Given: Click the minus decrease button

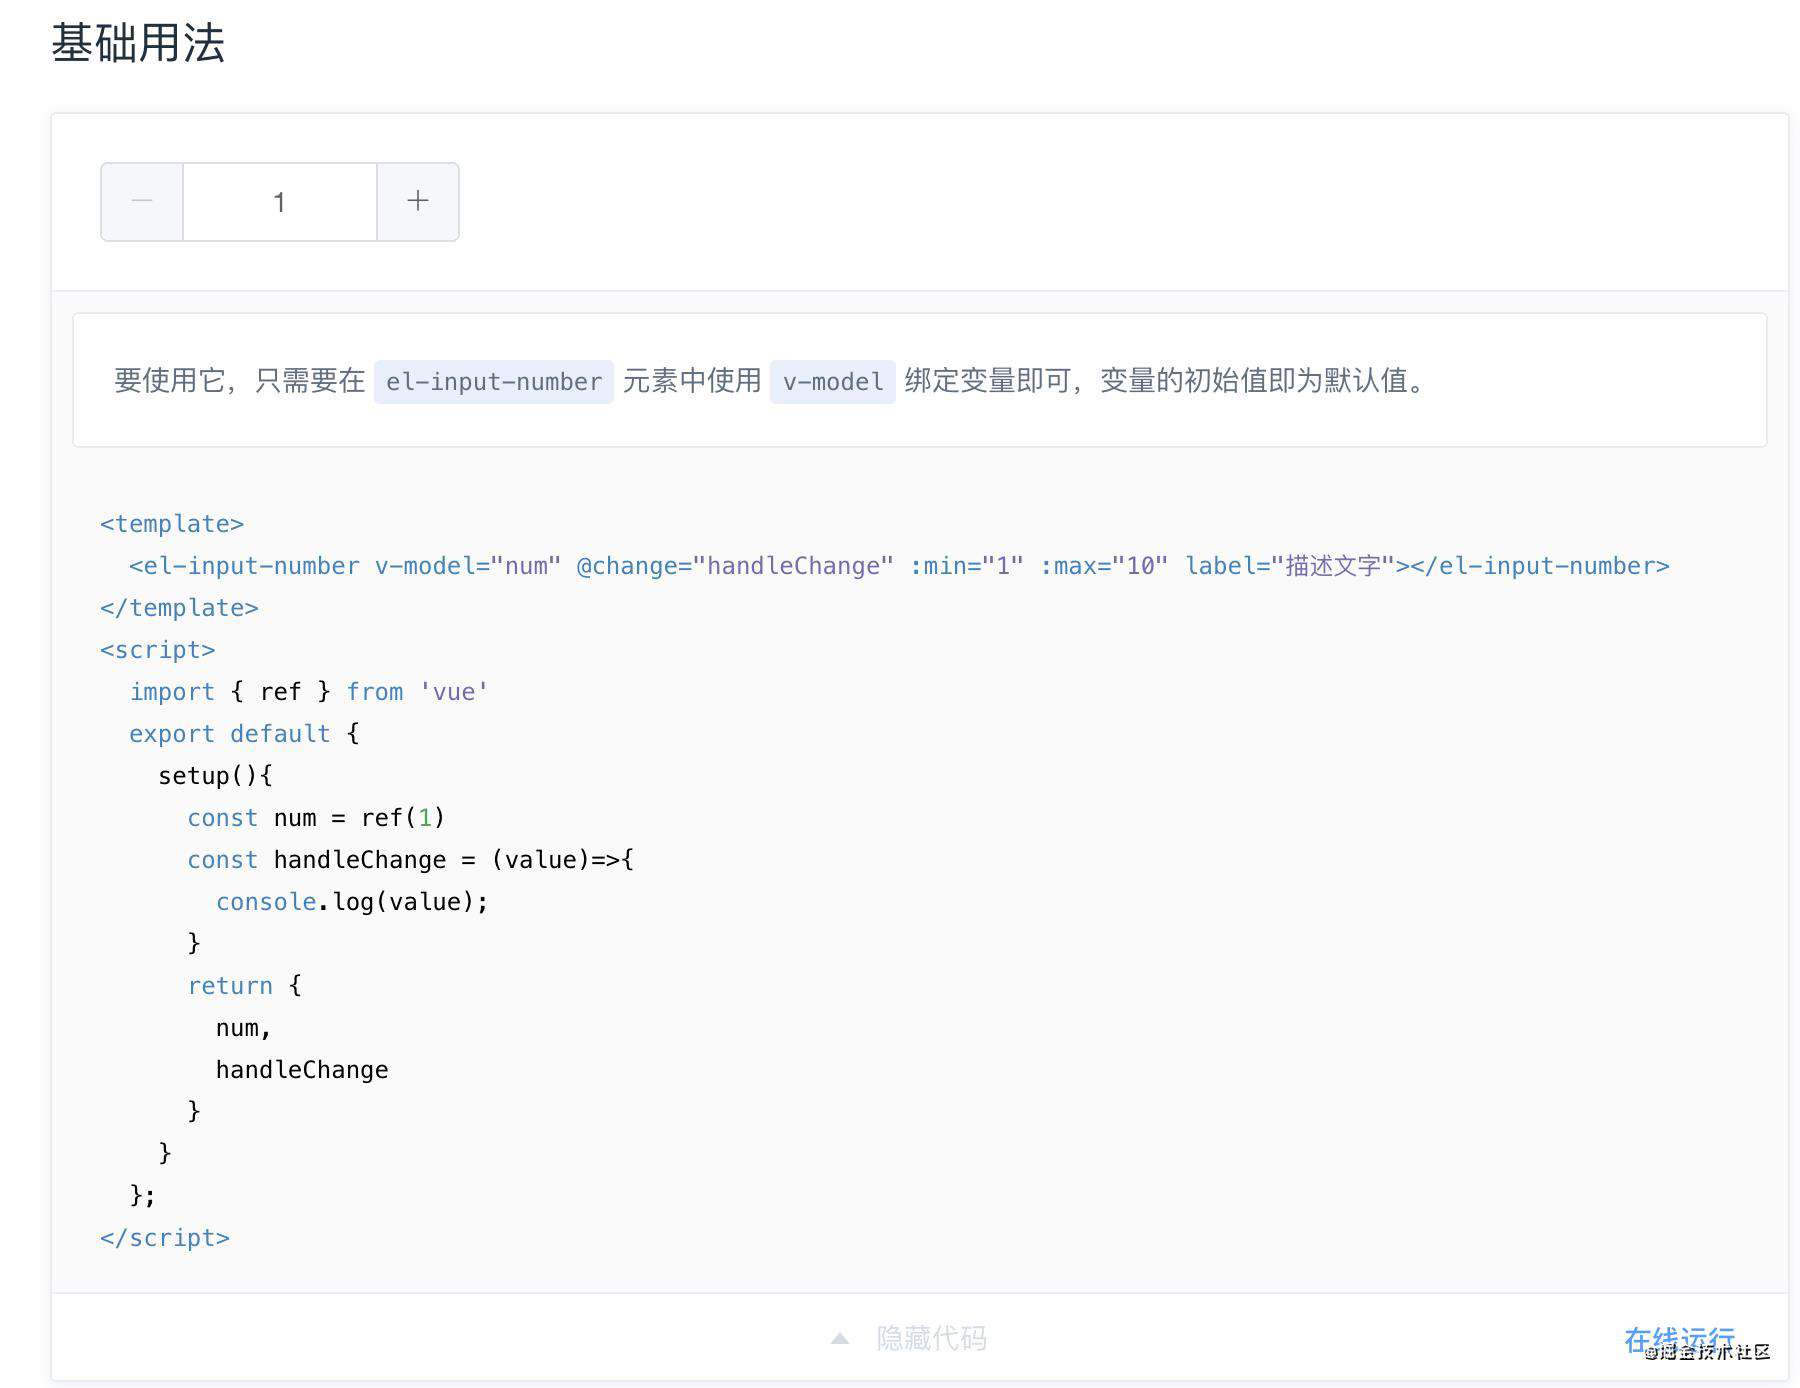Looking at the screenshot, I should [x=142, y=202].
